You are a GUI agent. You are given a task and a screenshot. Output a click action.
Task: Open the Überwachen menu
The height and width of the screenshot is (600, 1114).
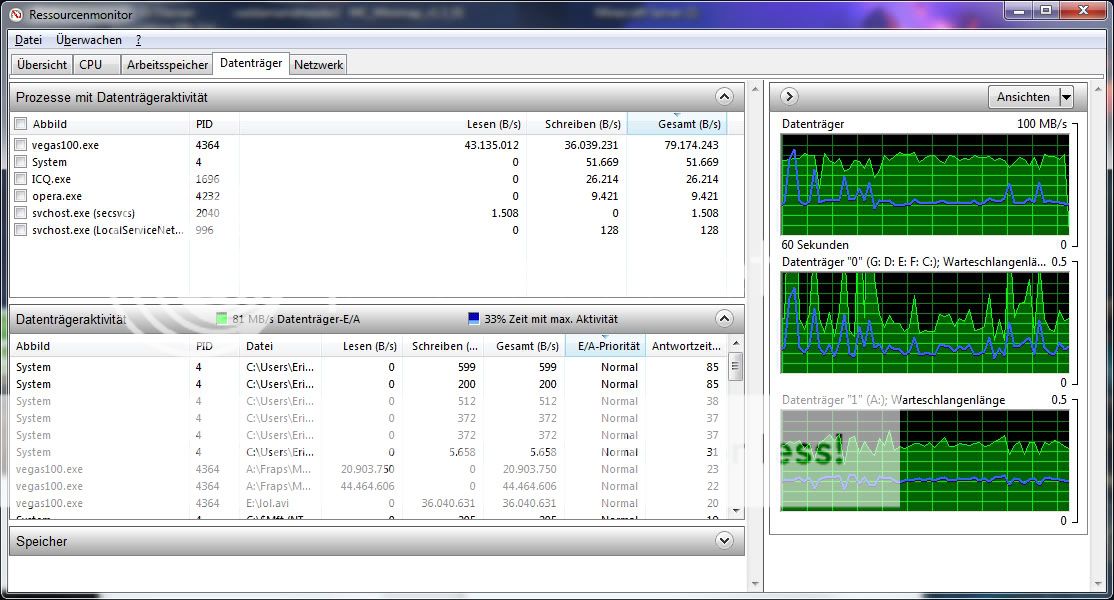89,40
